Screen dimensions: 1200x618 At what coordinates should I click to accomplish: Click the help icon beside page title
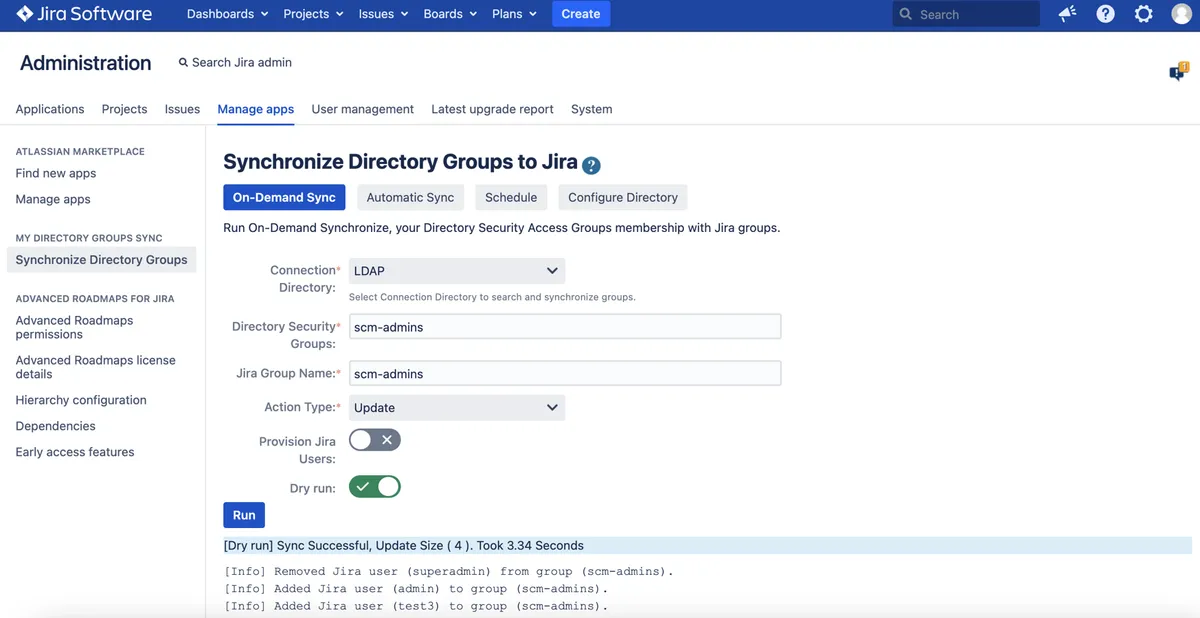(591, 165)
